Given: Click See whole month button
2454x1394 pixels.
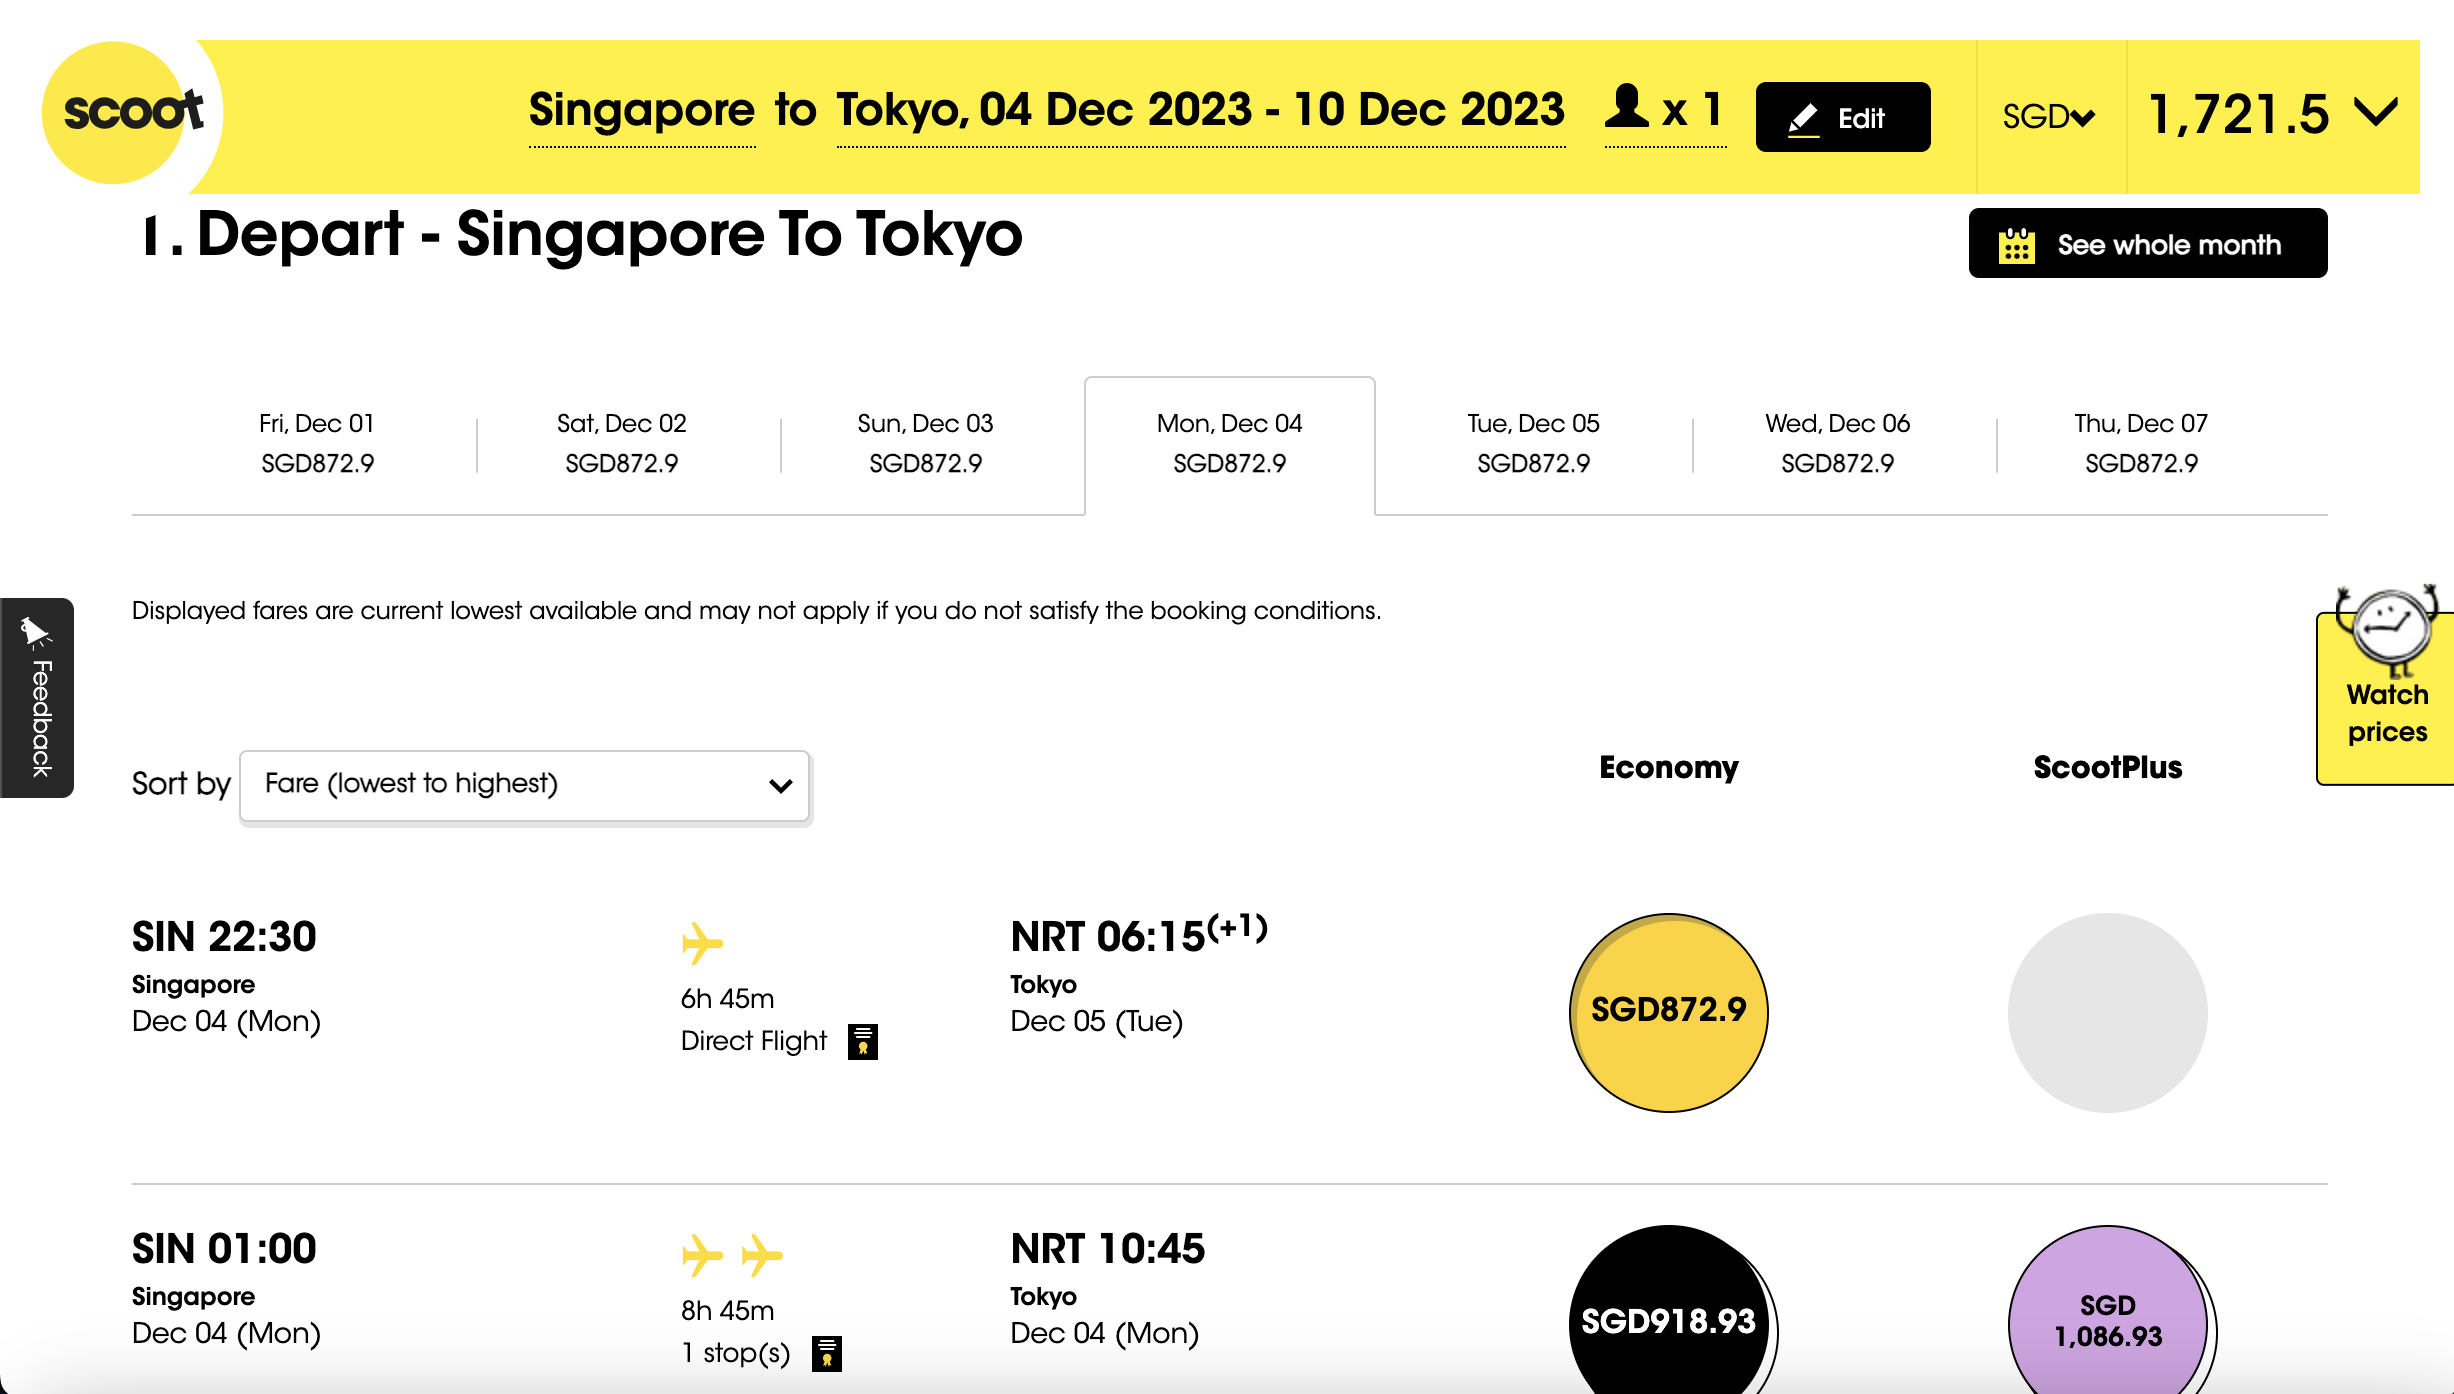Looking at the screenshot, I should 2147,243.
